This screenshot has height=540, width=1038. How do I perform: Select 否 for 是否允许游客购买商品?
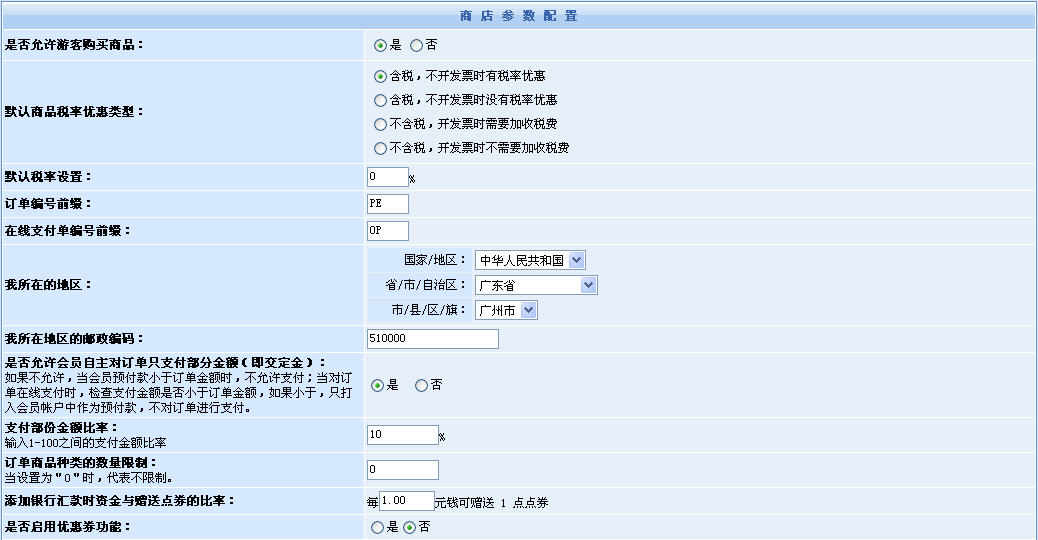416,45
